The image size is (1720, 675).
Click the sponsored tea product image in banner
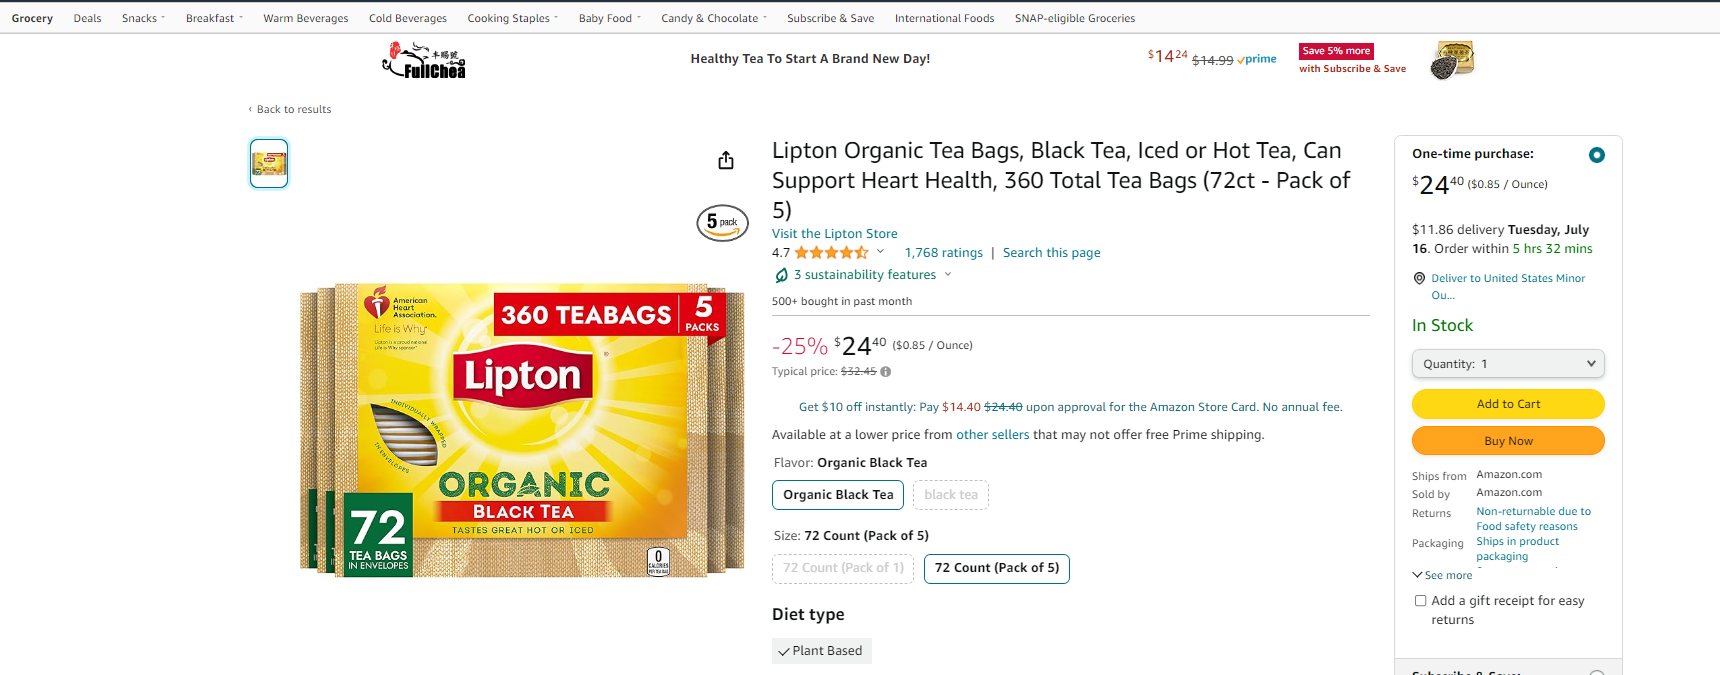(x=1452, y=60)
